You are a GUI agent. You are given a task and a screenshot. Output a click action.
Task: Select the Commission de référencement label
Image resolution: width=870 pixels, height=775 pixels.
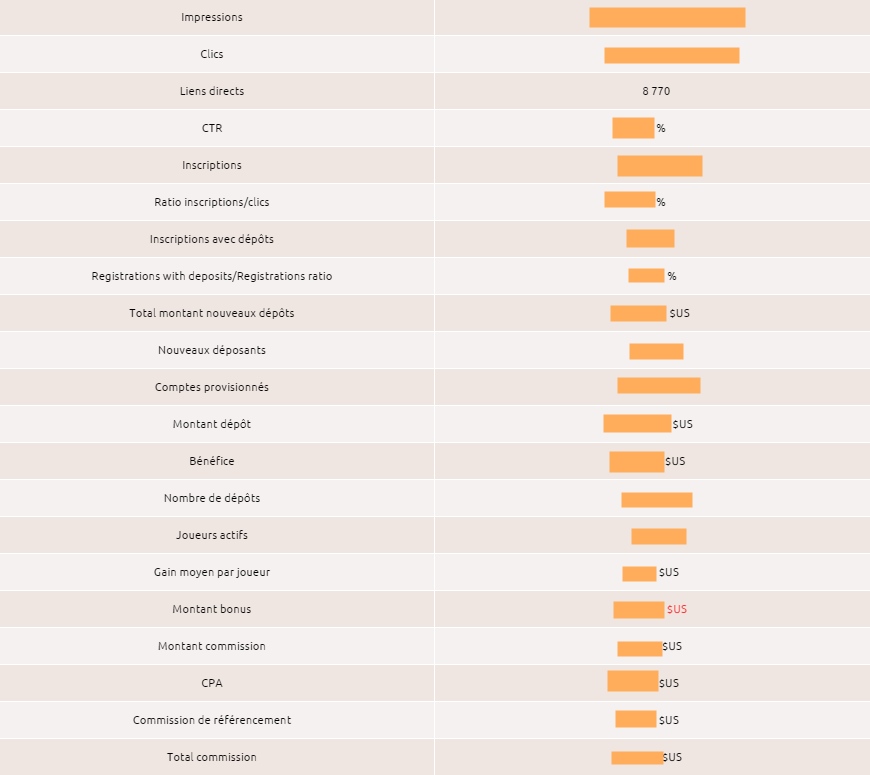(212, 720)
